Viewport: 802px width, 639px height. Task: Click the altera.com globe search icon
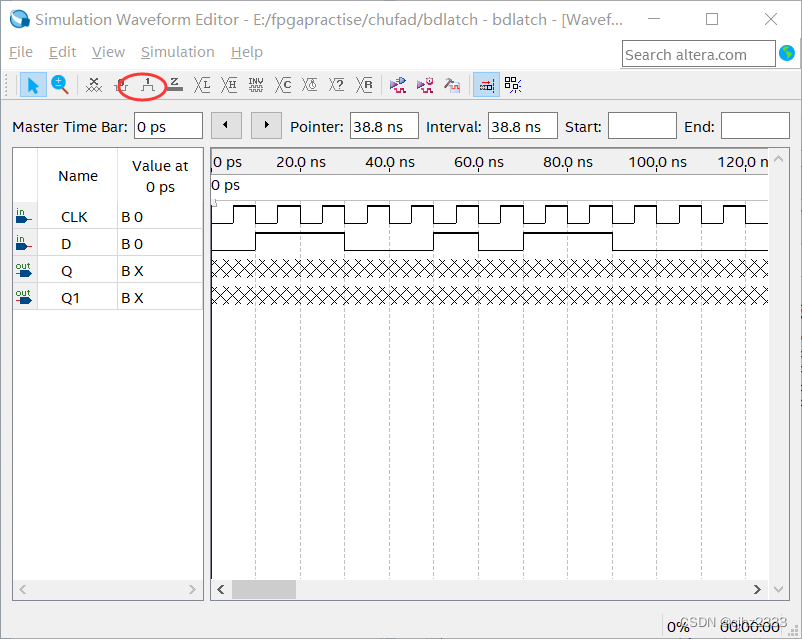click(787, 53)
